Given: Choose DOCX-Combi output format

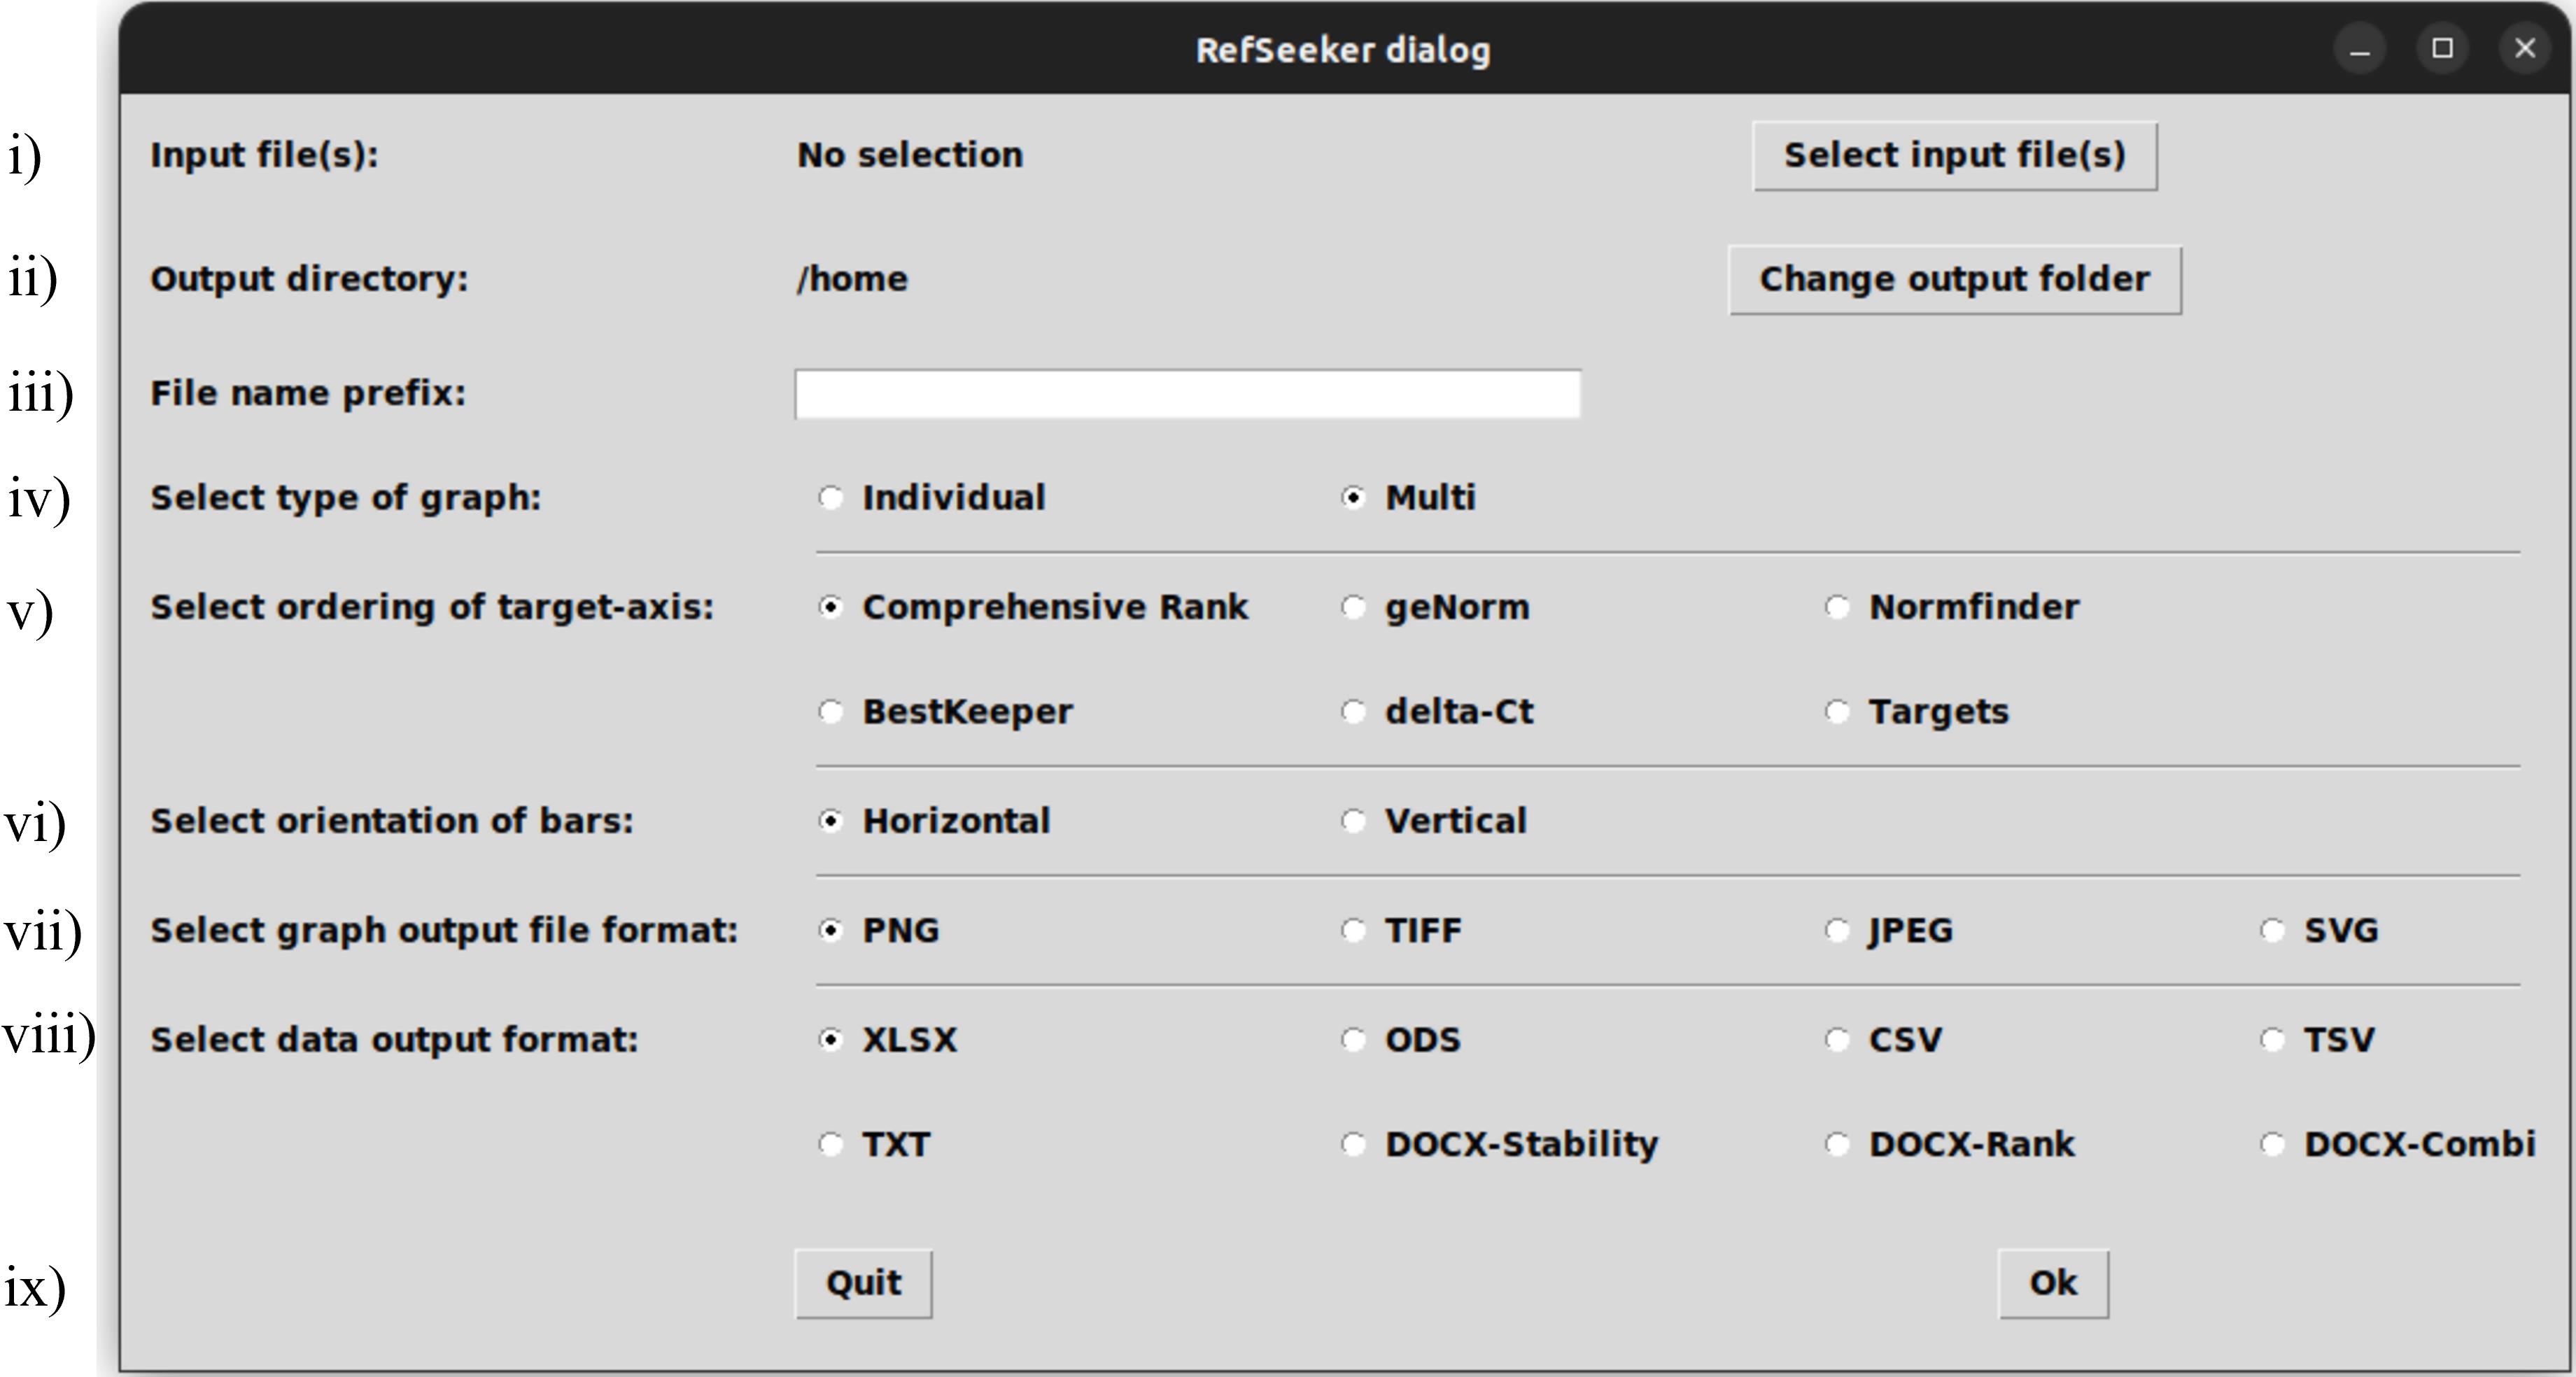Looking at the screenshot, I should pyautogui.click(x=2398, y=1144).
